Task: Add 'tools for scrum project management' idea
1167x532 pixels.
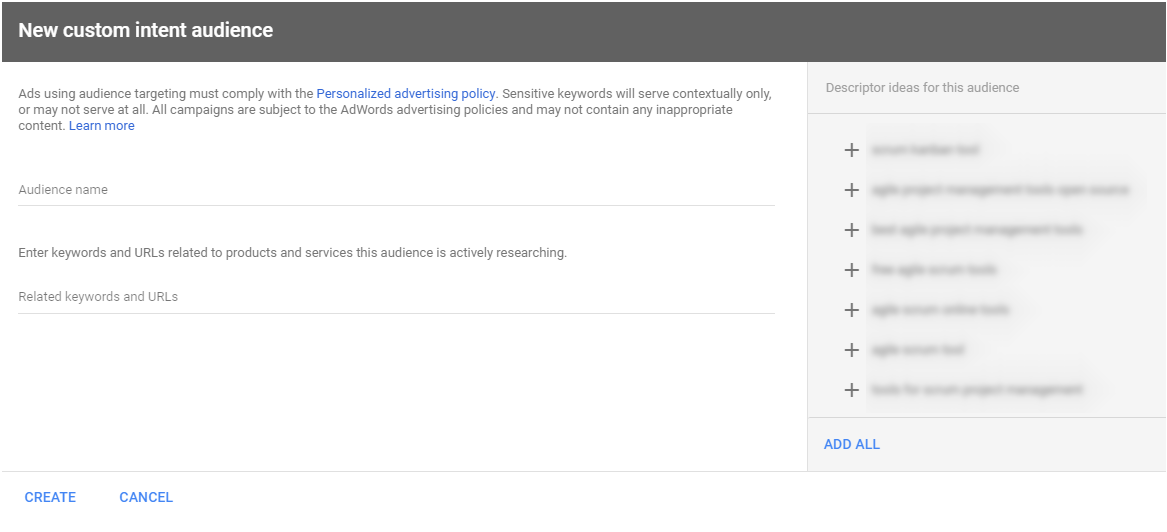Action: click(x=851, y=390)
